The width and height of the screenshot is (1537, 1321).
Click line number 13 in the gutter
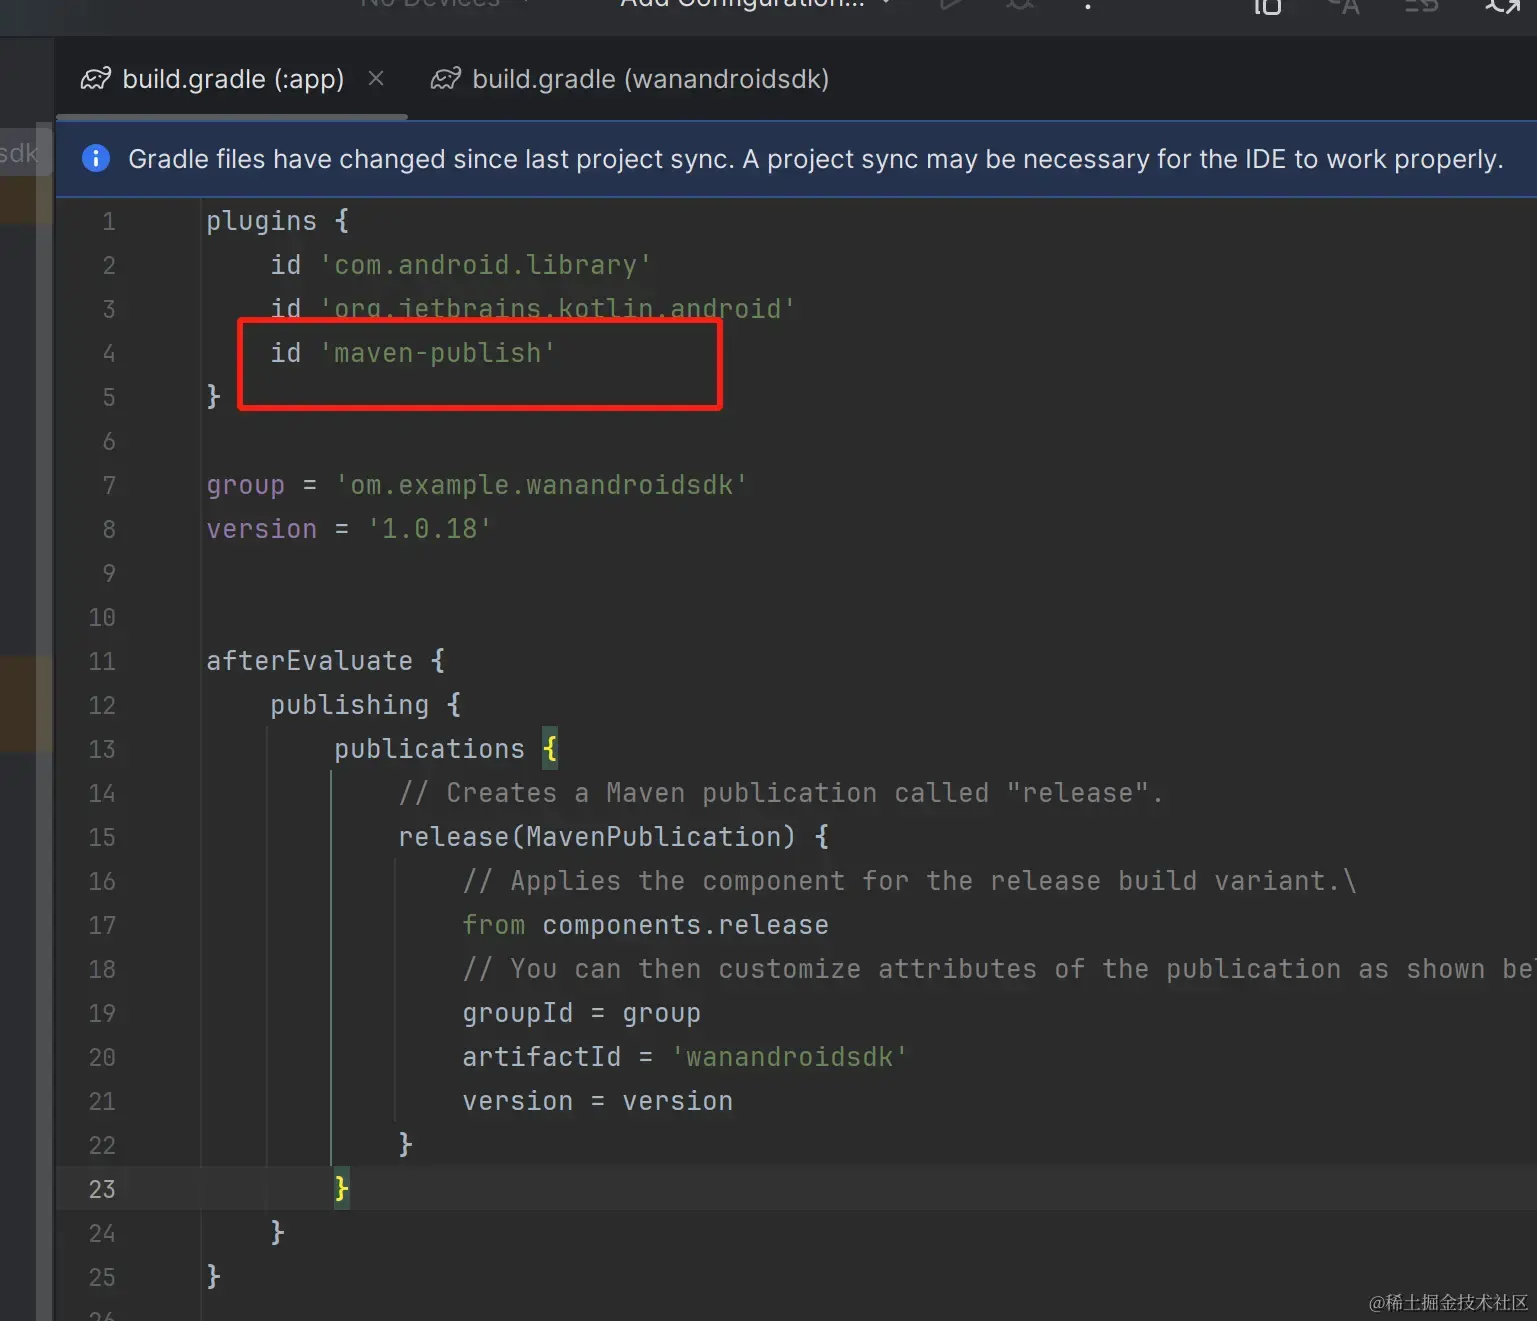[102, 749]
